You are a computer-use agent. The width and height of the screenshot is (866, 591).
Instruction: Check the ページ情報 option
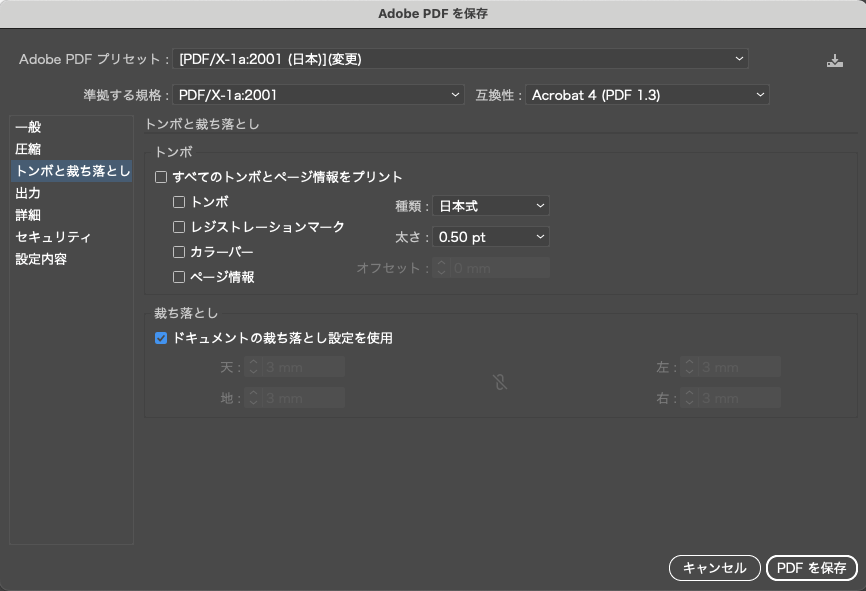click(x=180, y=277)
